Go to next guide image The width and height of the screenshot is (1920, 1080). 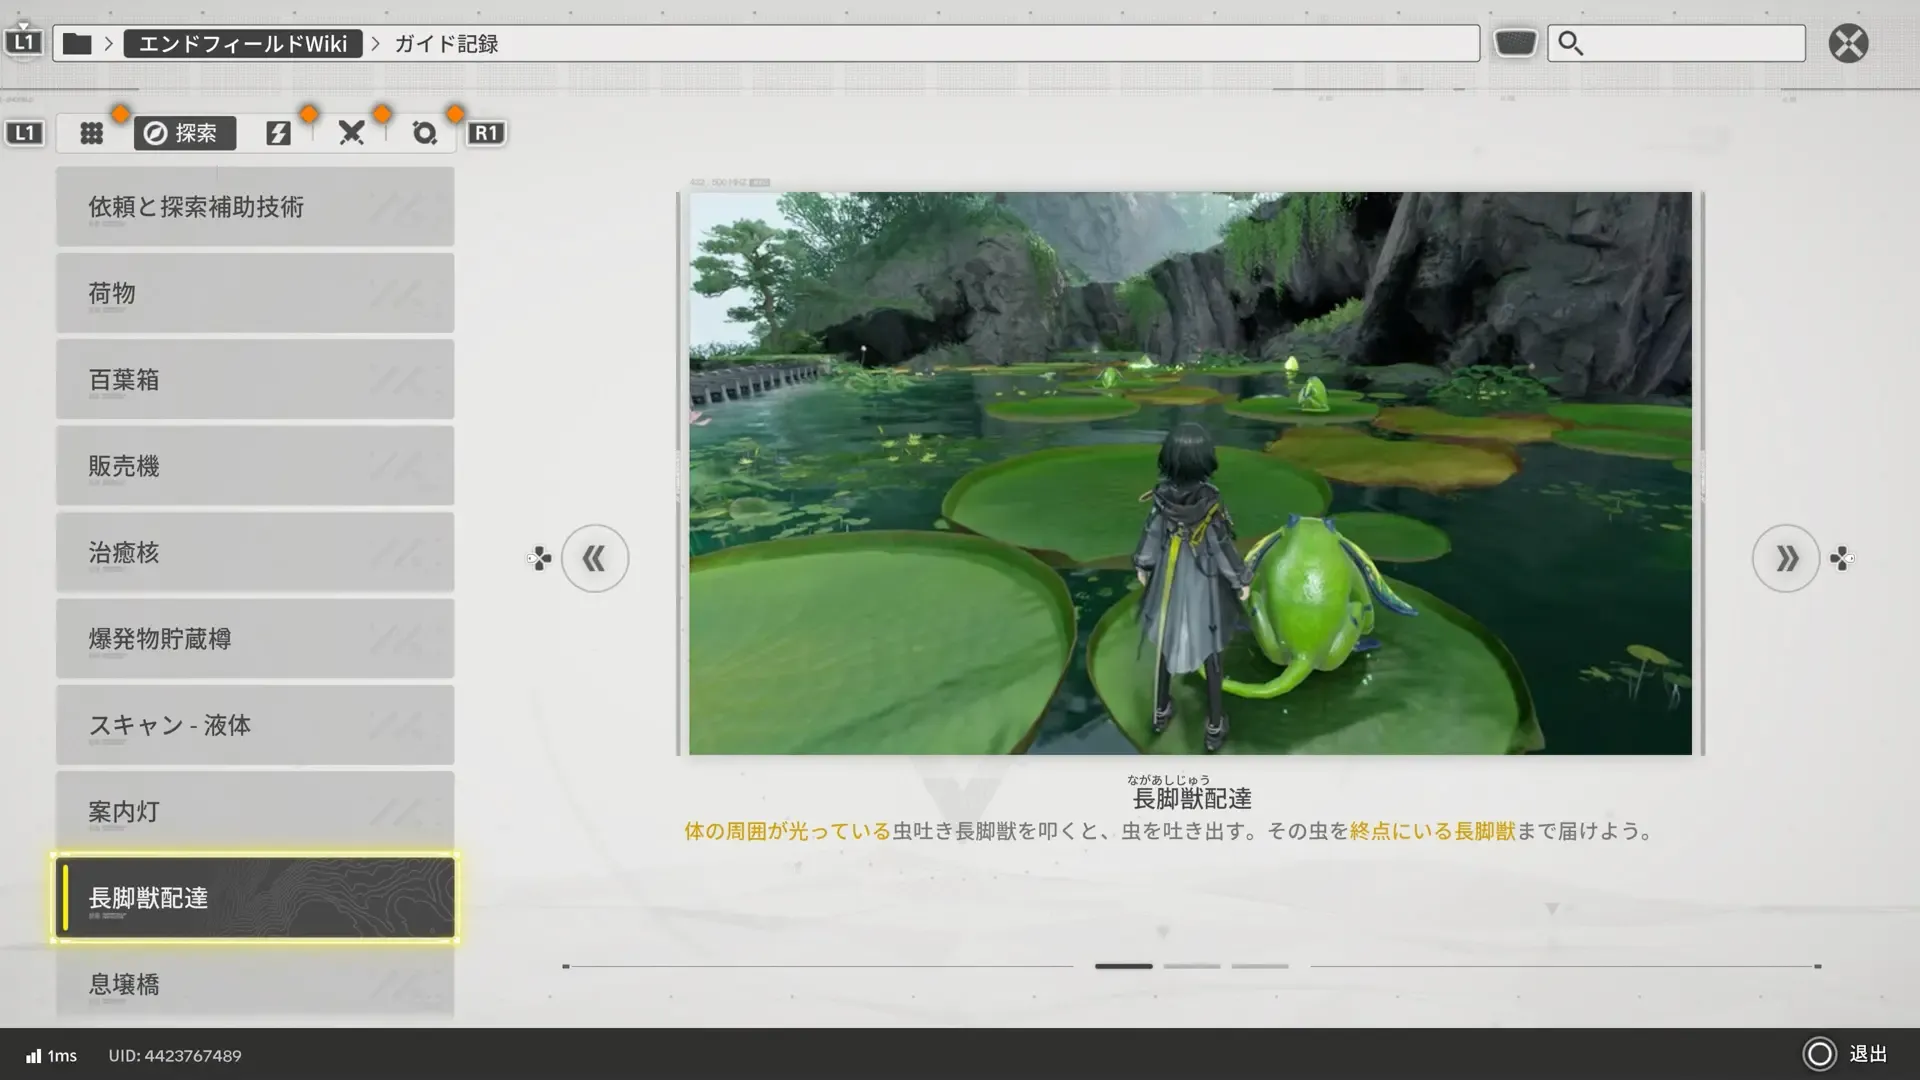1786,558
